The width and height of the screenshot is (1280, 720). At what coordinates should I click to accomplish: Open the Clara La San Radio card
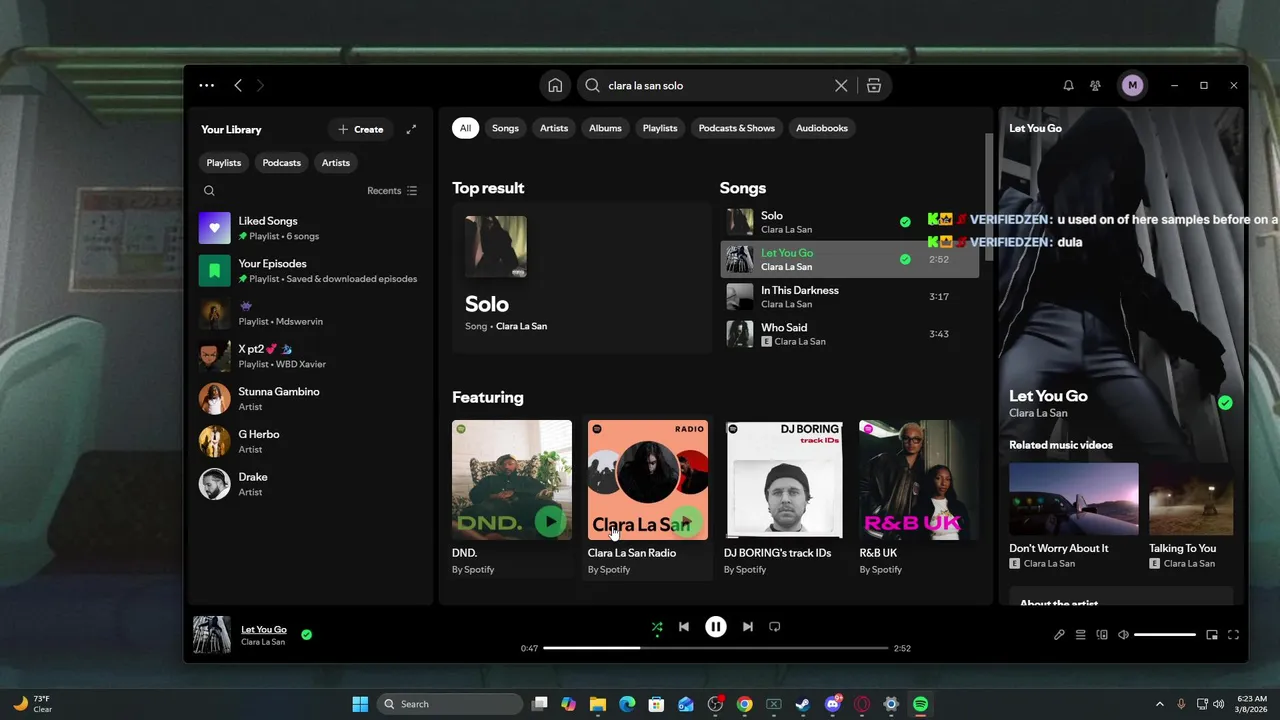coord(648,497)
